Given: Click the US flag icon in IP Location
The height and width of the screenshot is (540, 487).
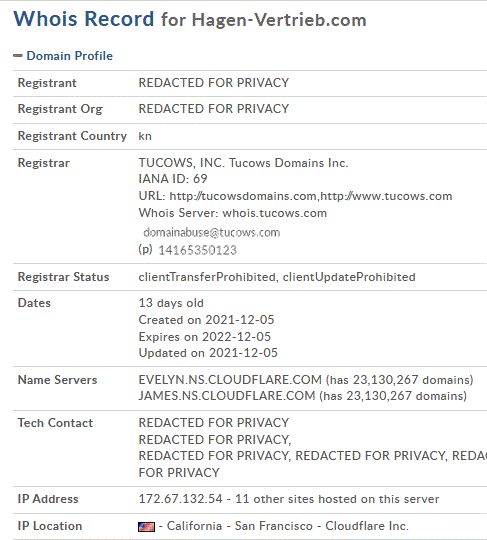Looking at the screenshot, I should coord(146,527).
